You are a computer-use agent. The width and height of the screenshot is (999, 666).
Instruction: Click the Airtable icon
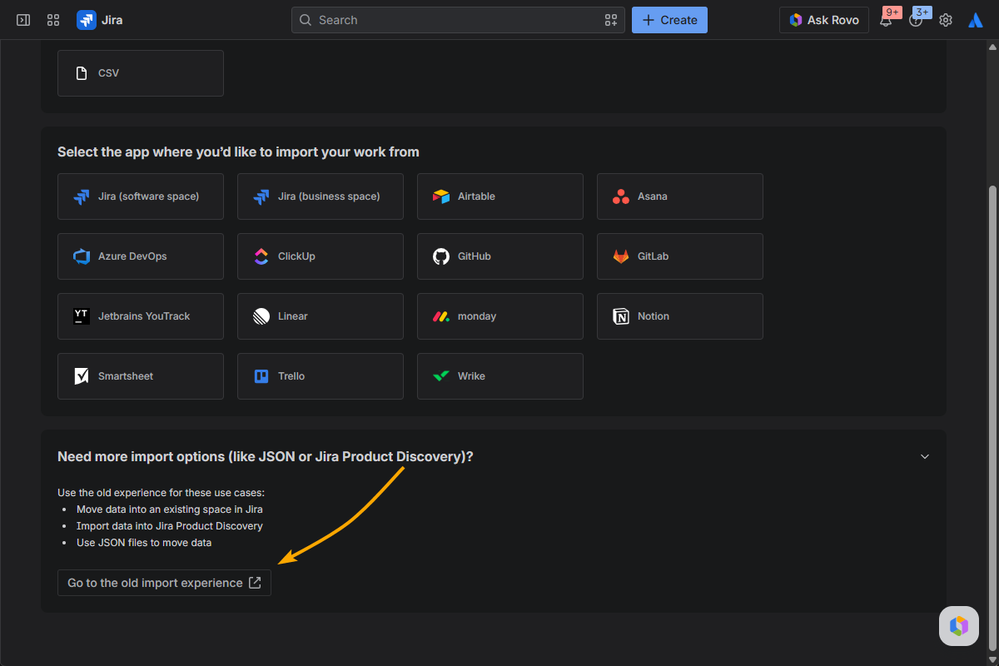(x=441, y=196)
